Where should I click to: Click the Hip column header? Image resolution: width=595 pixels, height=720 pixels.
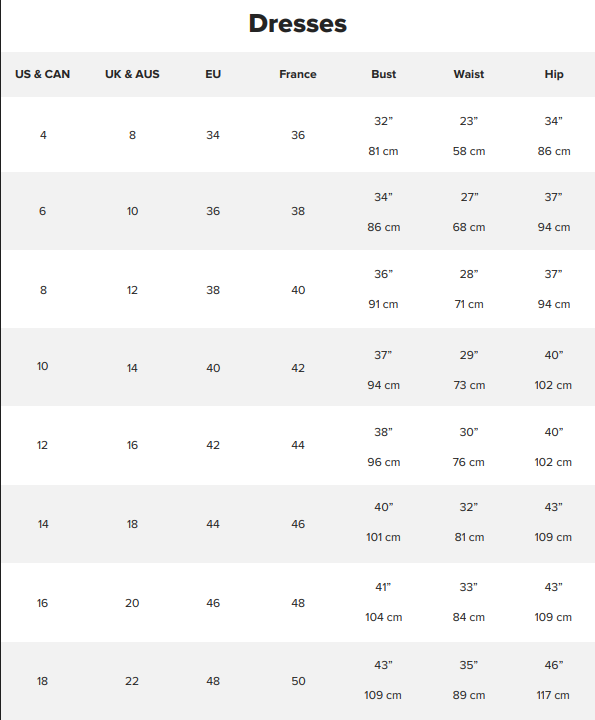[x=554, y=74]
